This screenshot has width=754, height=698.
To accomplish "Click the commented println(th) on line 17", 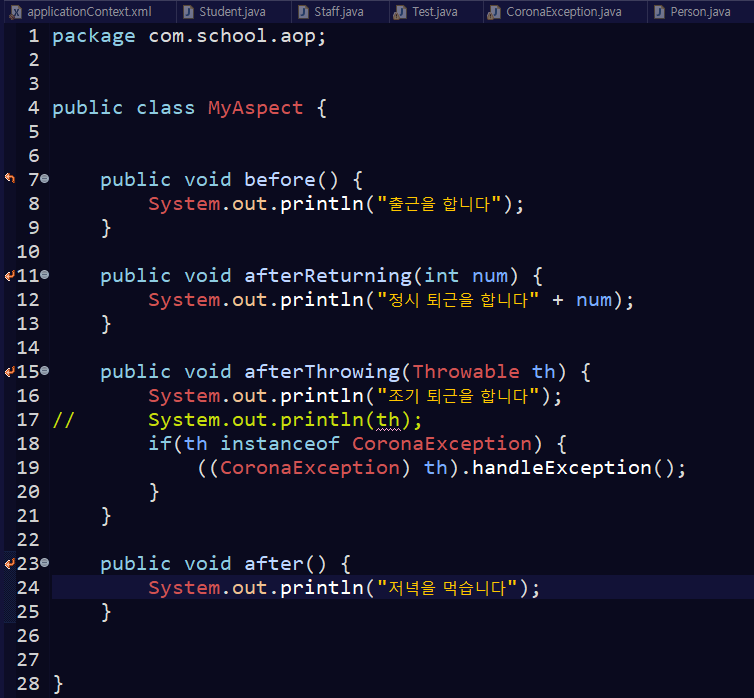I will pos(285,420).
